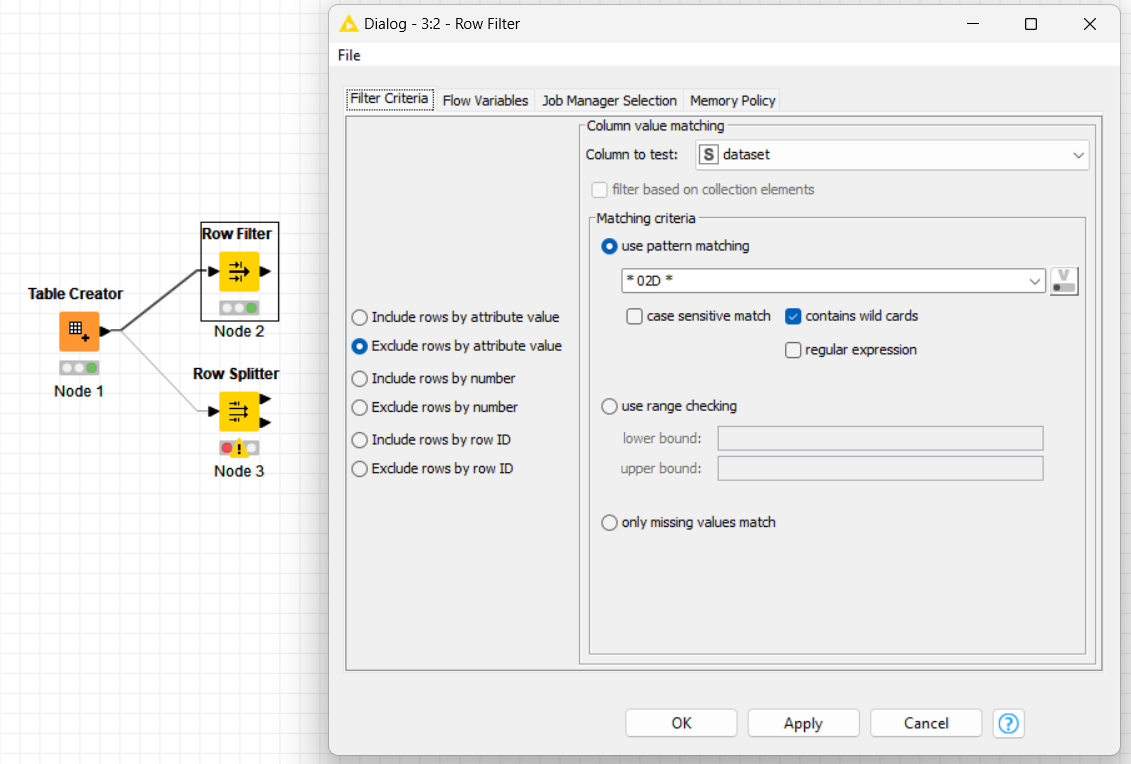Select Include rows by attribute value
This screenshot has height=764, width=1131.
pyautogui.click(x=360, y=317)
